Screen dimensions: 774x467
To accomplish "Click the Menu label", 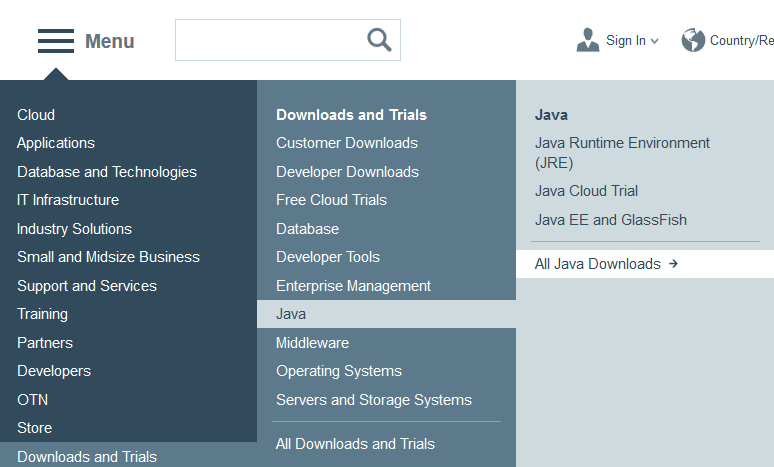I will [110, 41].
